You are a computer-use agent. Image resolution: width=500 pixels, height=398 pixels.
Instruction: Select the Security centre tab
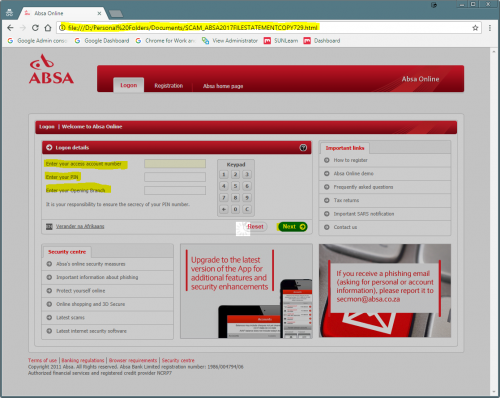(x=67, y=252)
